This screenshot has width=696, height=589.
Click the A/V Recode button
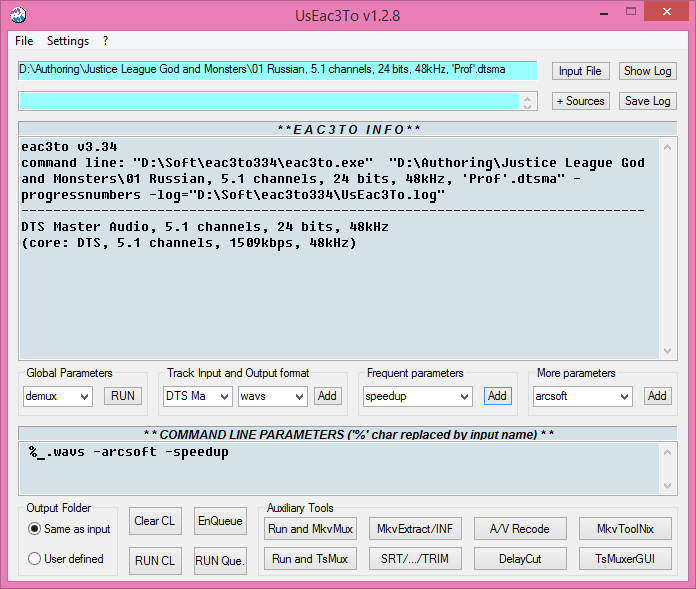coord(520,529)
